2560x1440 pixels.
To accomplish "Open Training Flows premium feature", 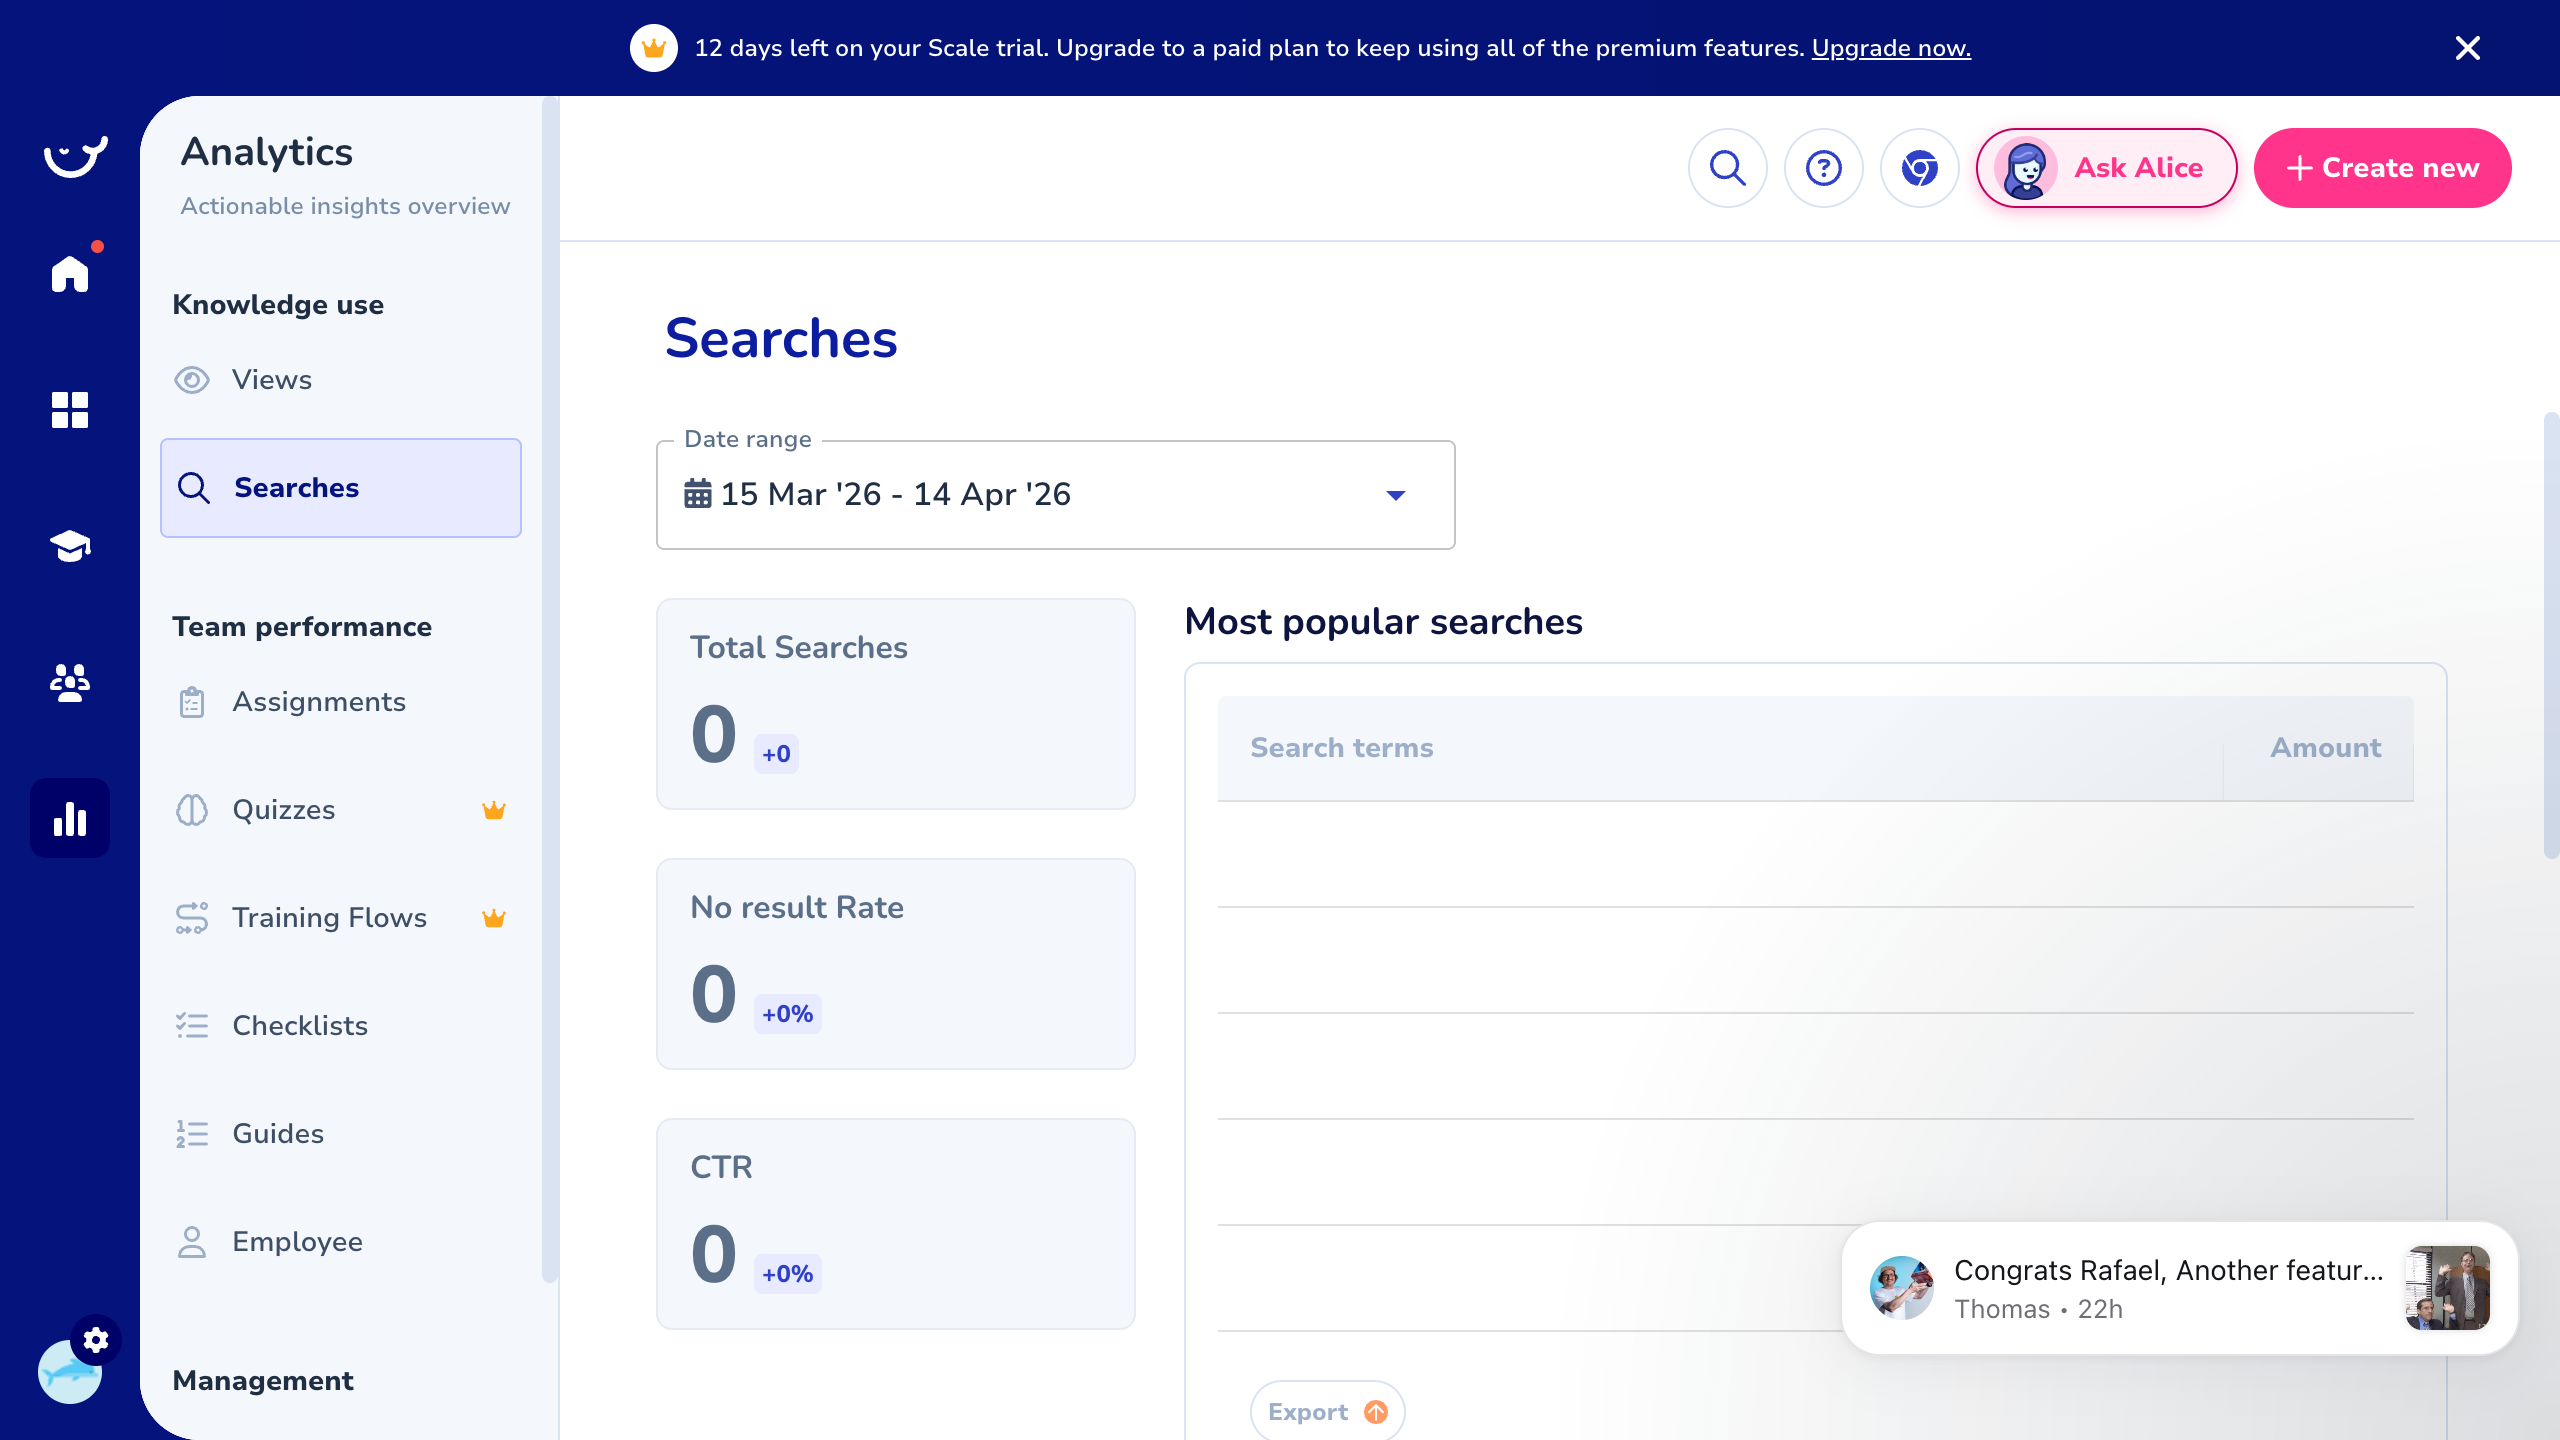I will click(330, 917).
